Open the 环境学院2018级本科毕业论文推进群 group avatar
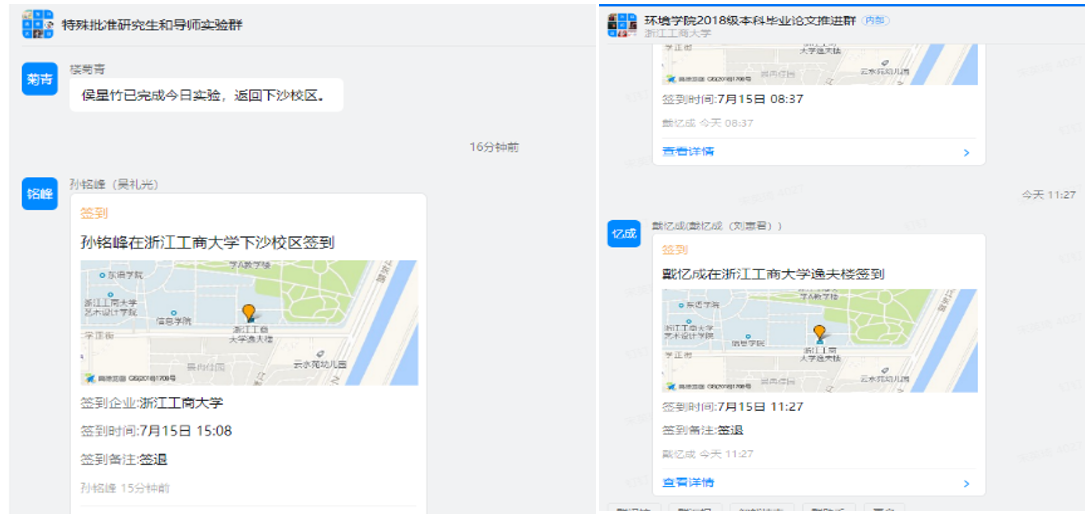The height and width of the screenshot is (517, 1085). [x=621, y=25]
